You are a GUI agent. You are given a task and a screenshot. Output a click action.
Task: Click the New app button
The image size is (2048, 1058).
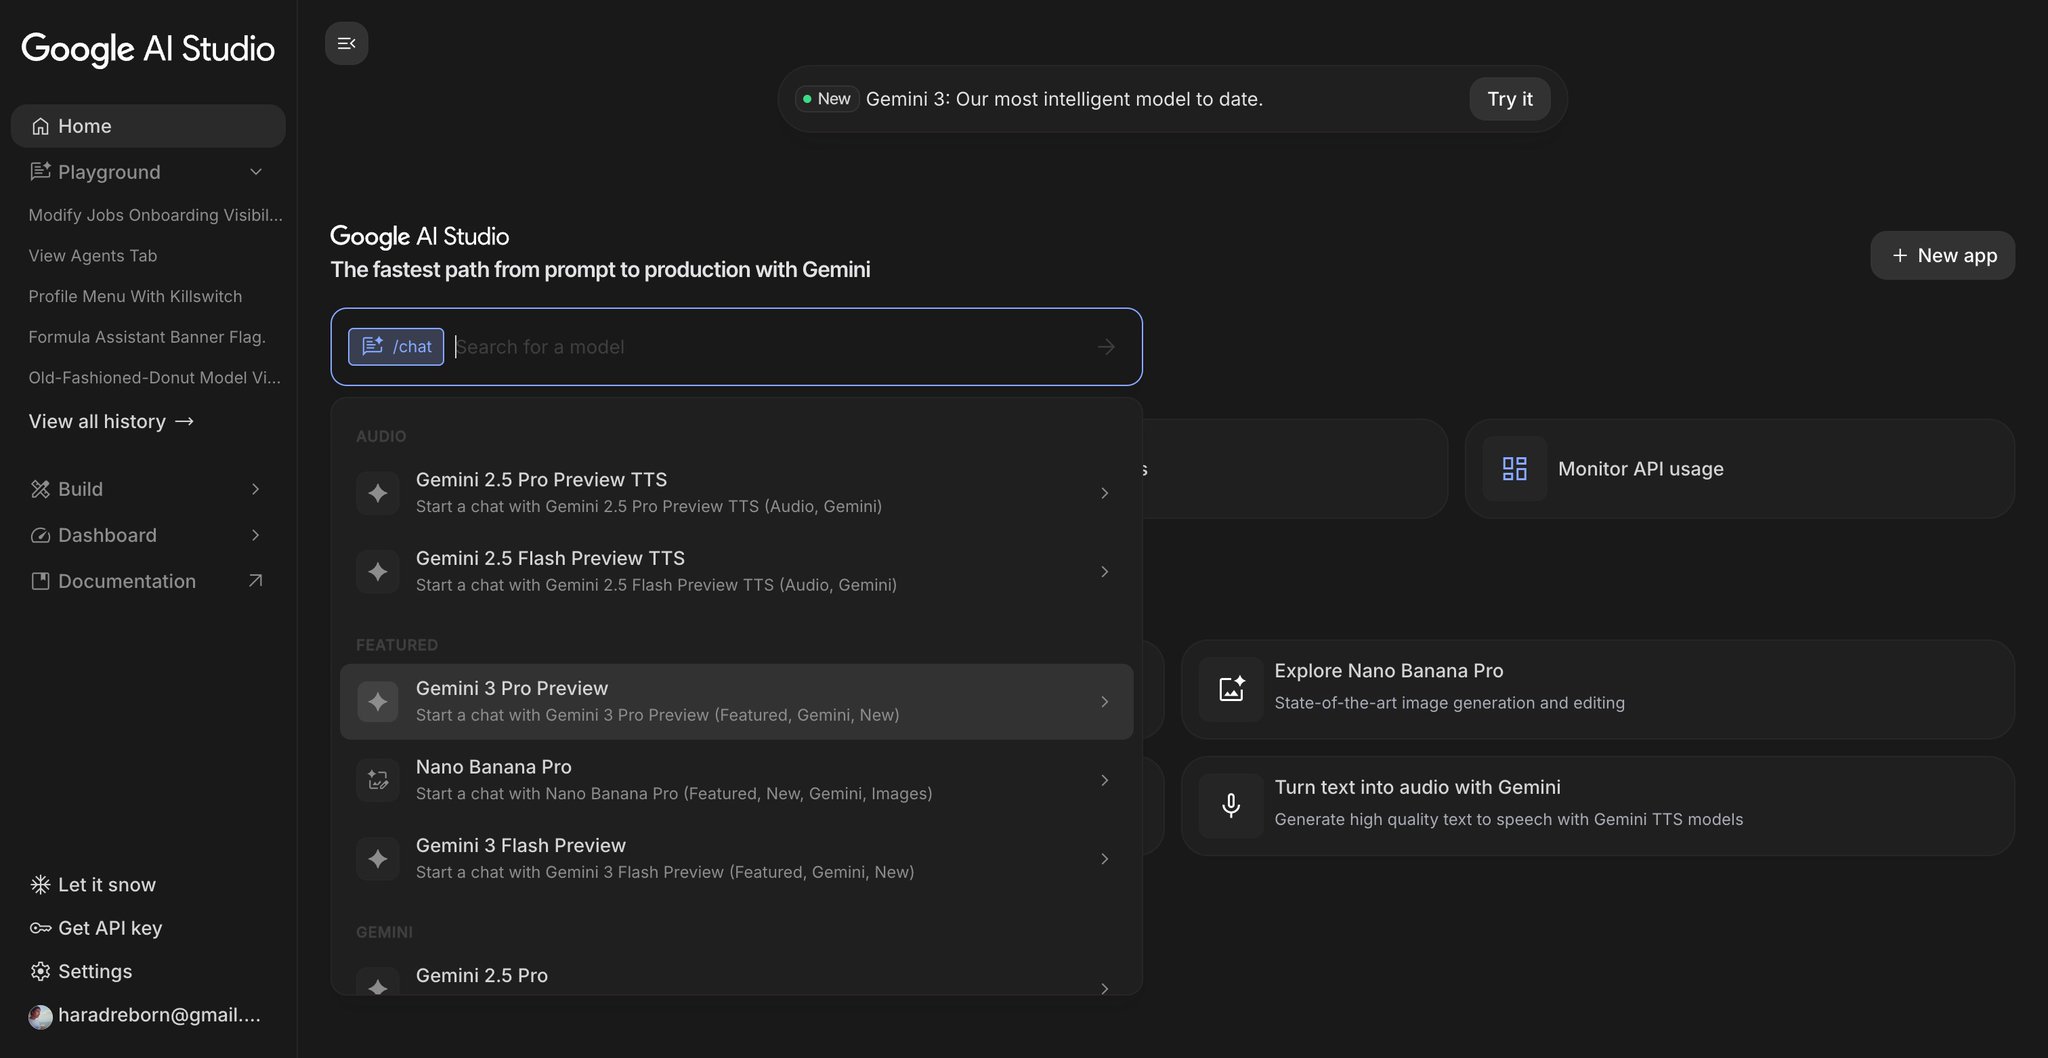click(1942, 256)
